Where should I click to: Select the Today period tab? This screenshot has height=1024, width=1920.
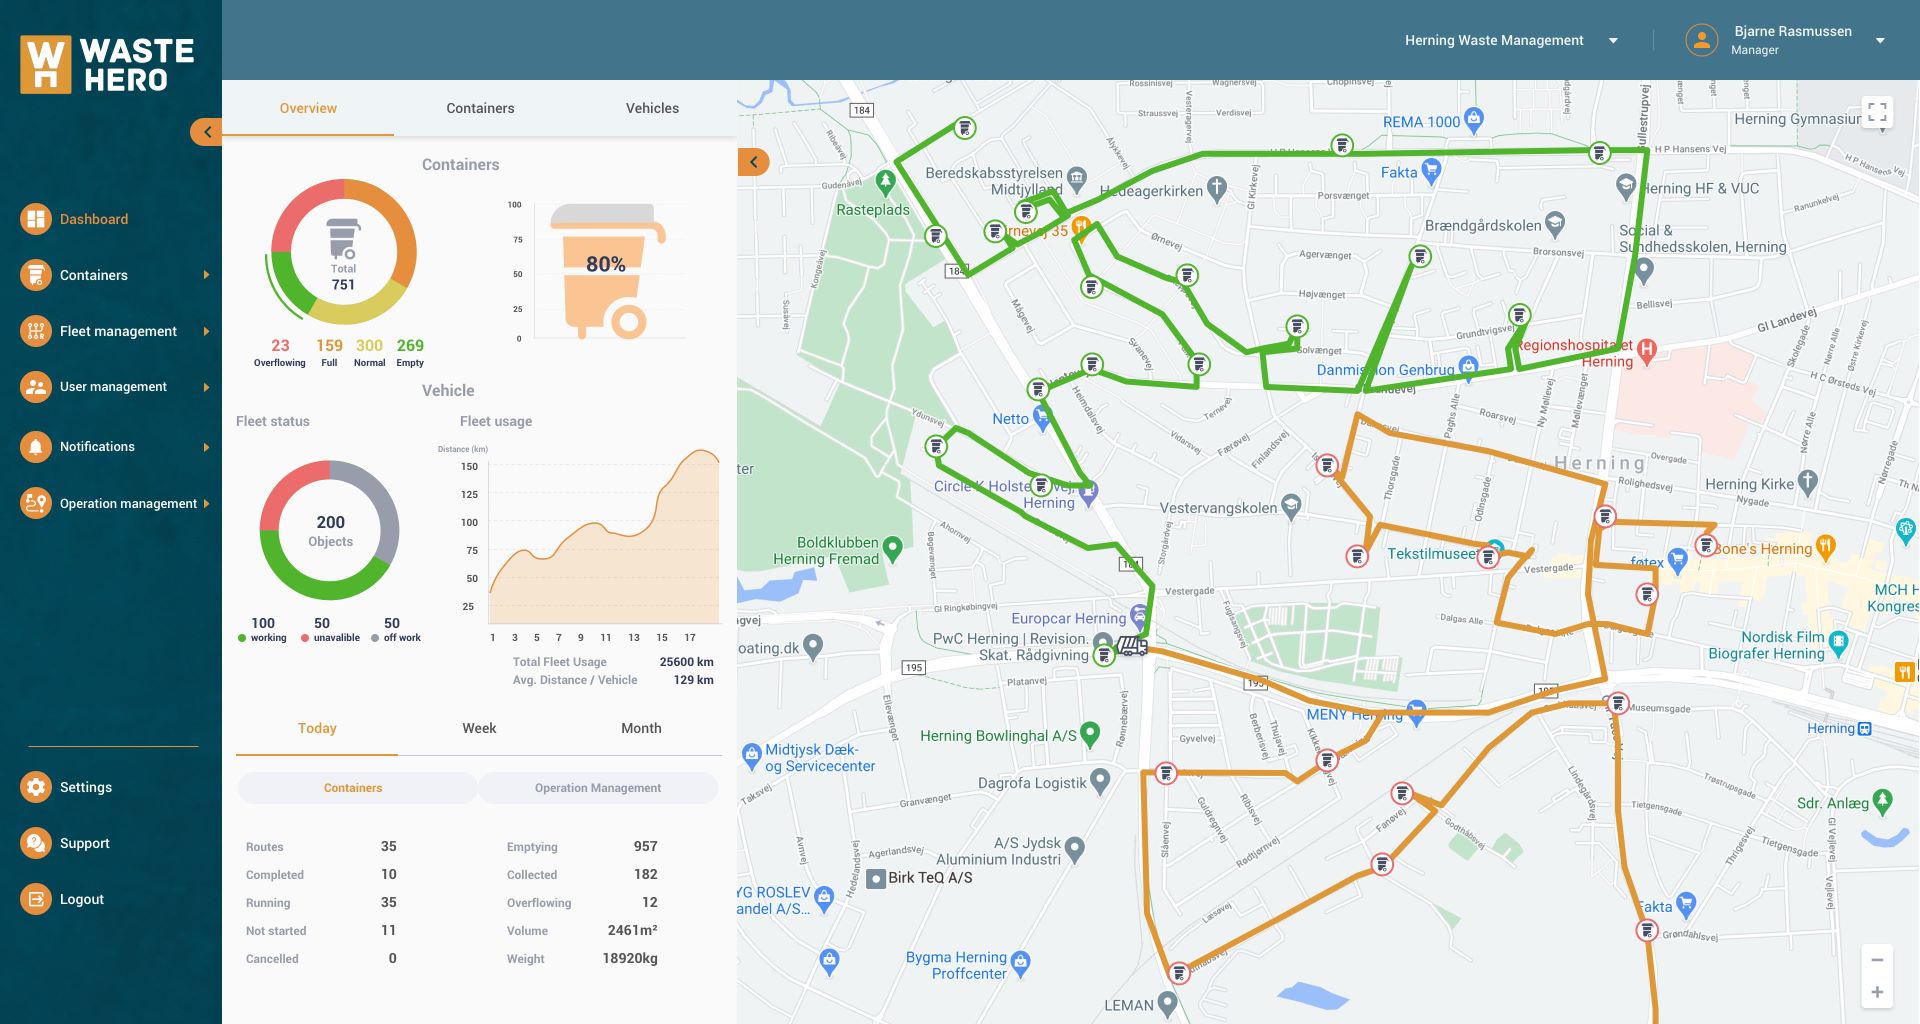(x=317, y=728)
